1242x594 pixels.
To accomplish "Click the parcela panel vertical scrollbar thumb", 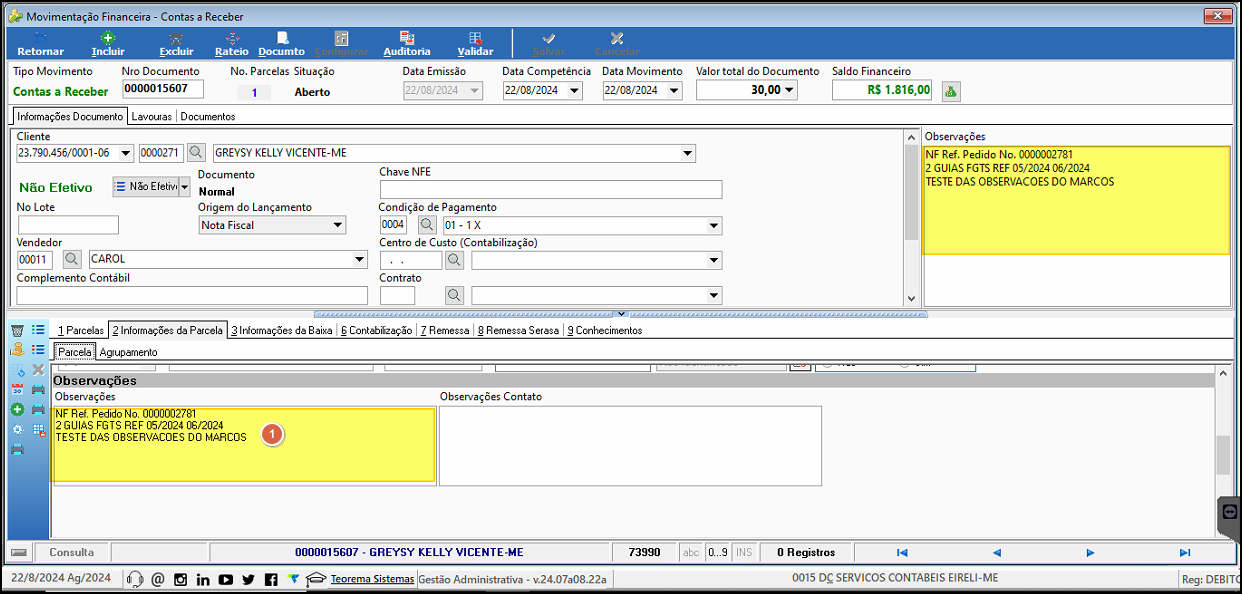I will (x=1222, y=456).
